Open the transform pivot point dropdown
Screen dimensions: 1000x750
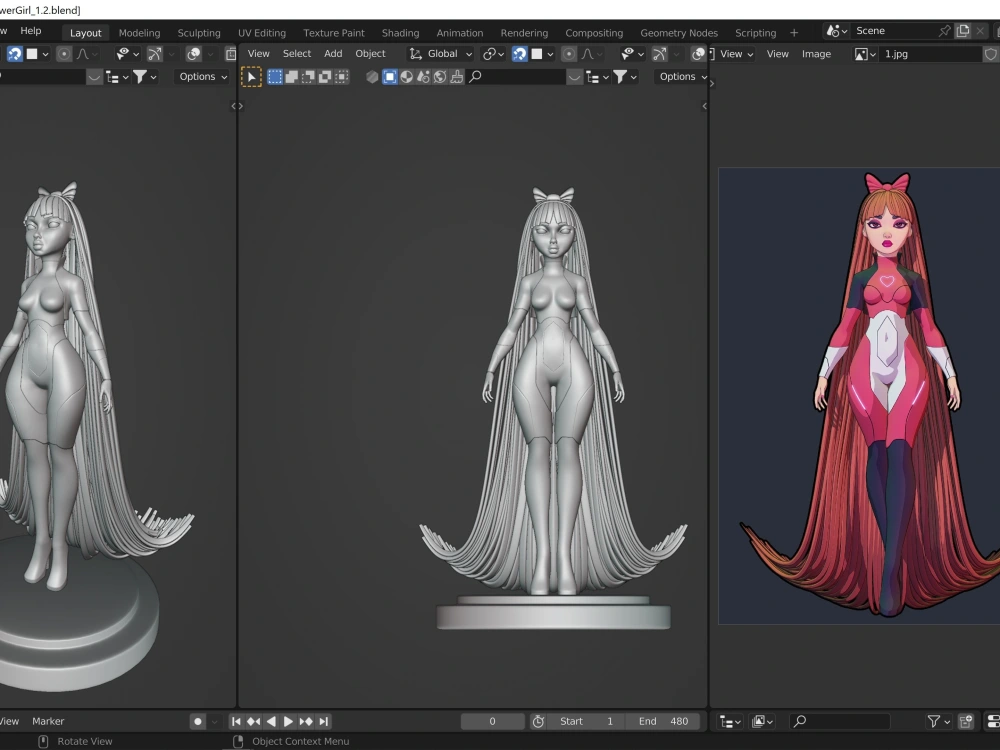tap(494, 54)
